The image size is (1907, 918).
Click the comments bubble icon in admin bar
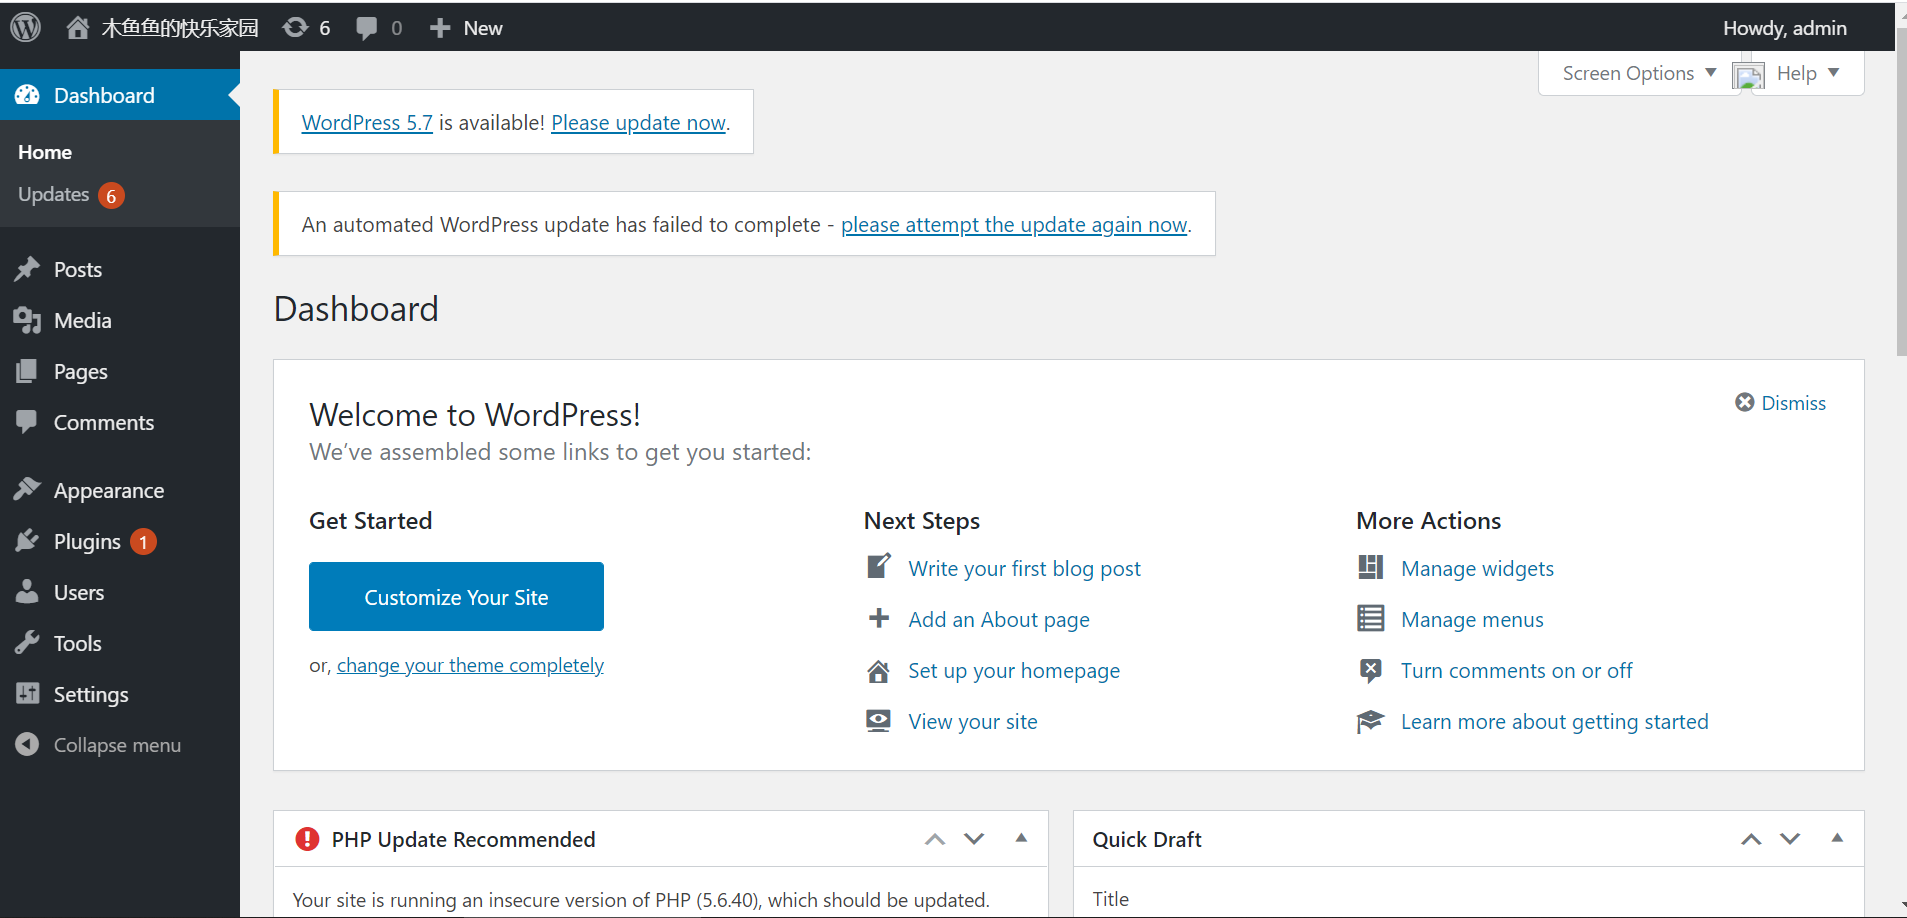coord(367,27)
